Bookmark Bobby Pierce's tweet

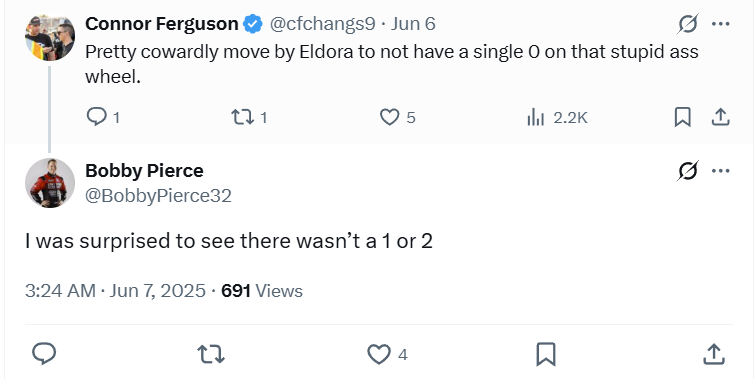pos(546,354)
